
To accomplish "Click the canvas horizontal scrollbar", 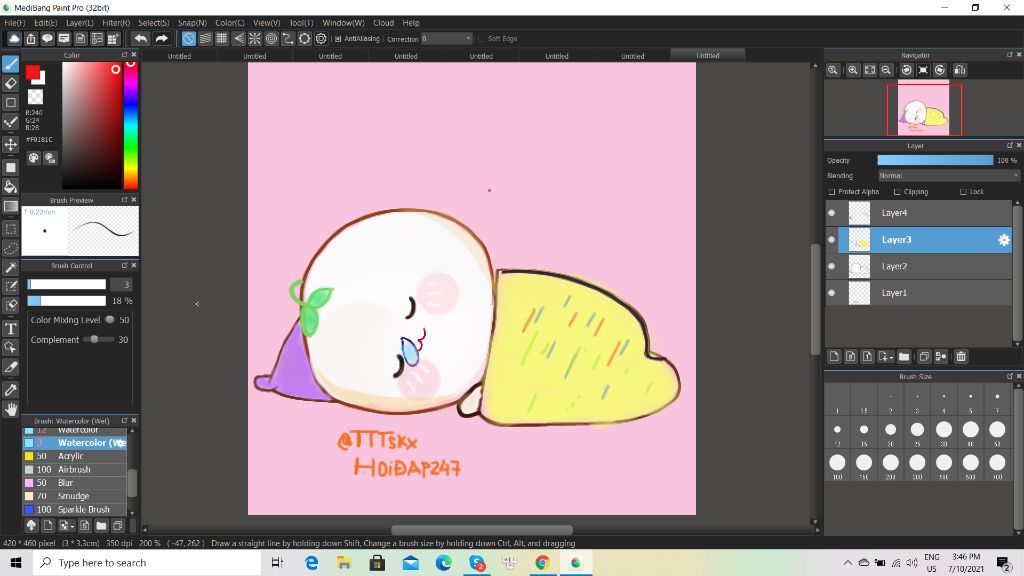I will tap(482, 530).
